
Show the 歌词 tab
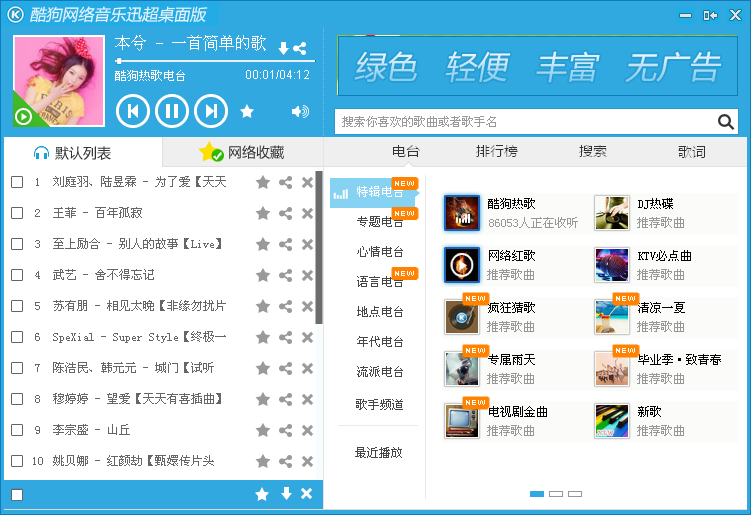tap(692, 151)
